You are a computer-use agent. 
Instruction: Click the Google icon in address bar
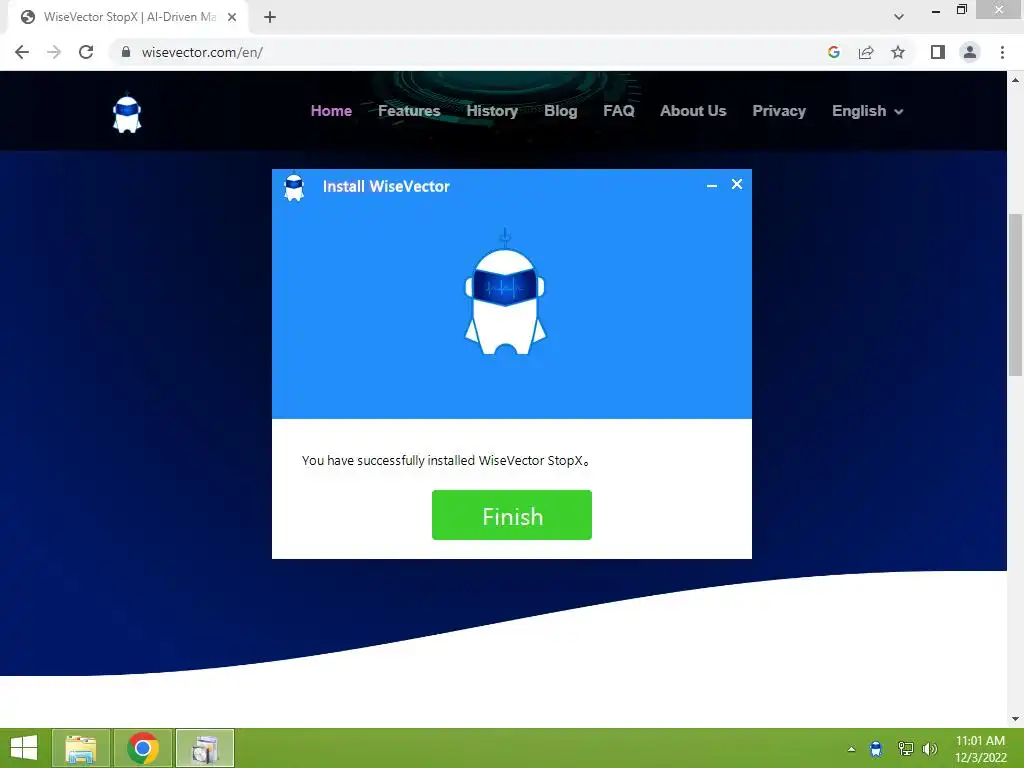click(x=833, y=52)
